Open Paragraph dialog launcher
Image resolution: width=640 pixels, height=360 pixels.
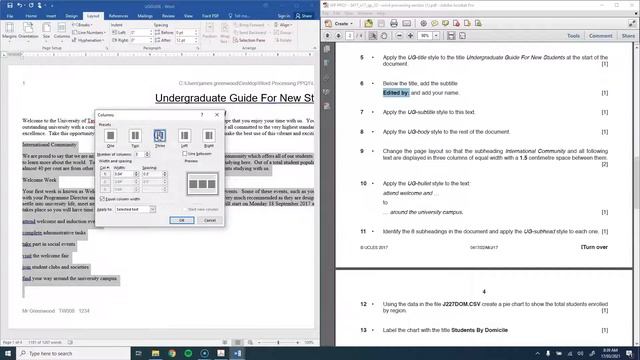click(198, 48)
